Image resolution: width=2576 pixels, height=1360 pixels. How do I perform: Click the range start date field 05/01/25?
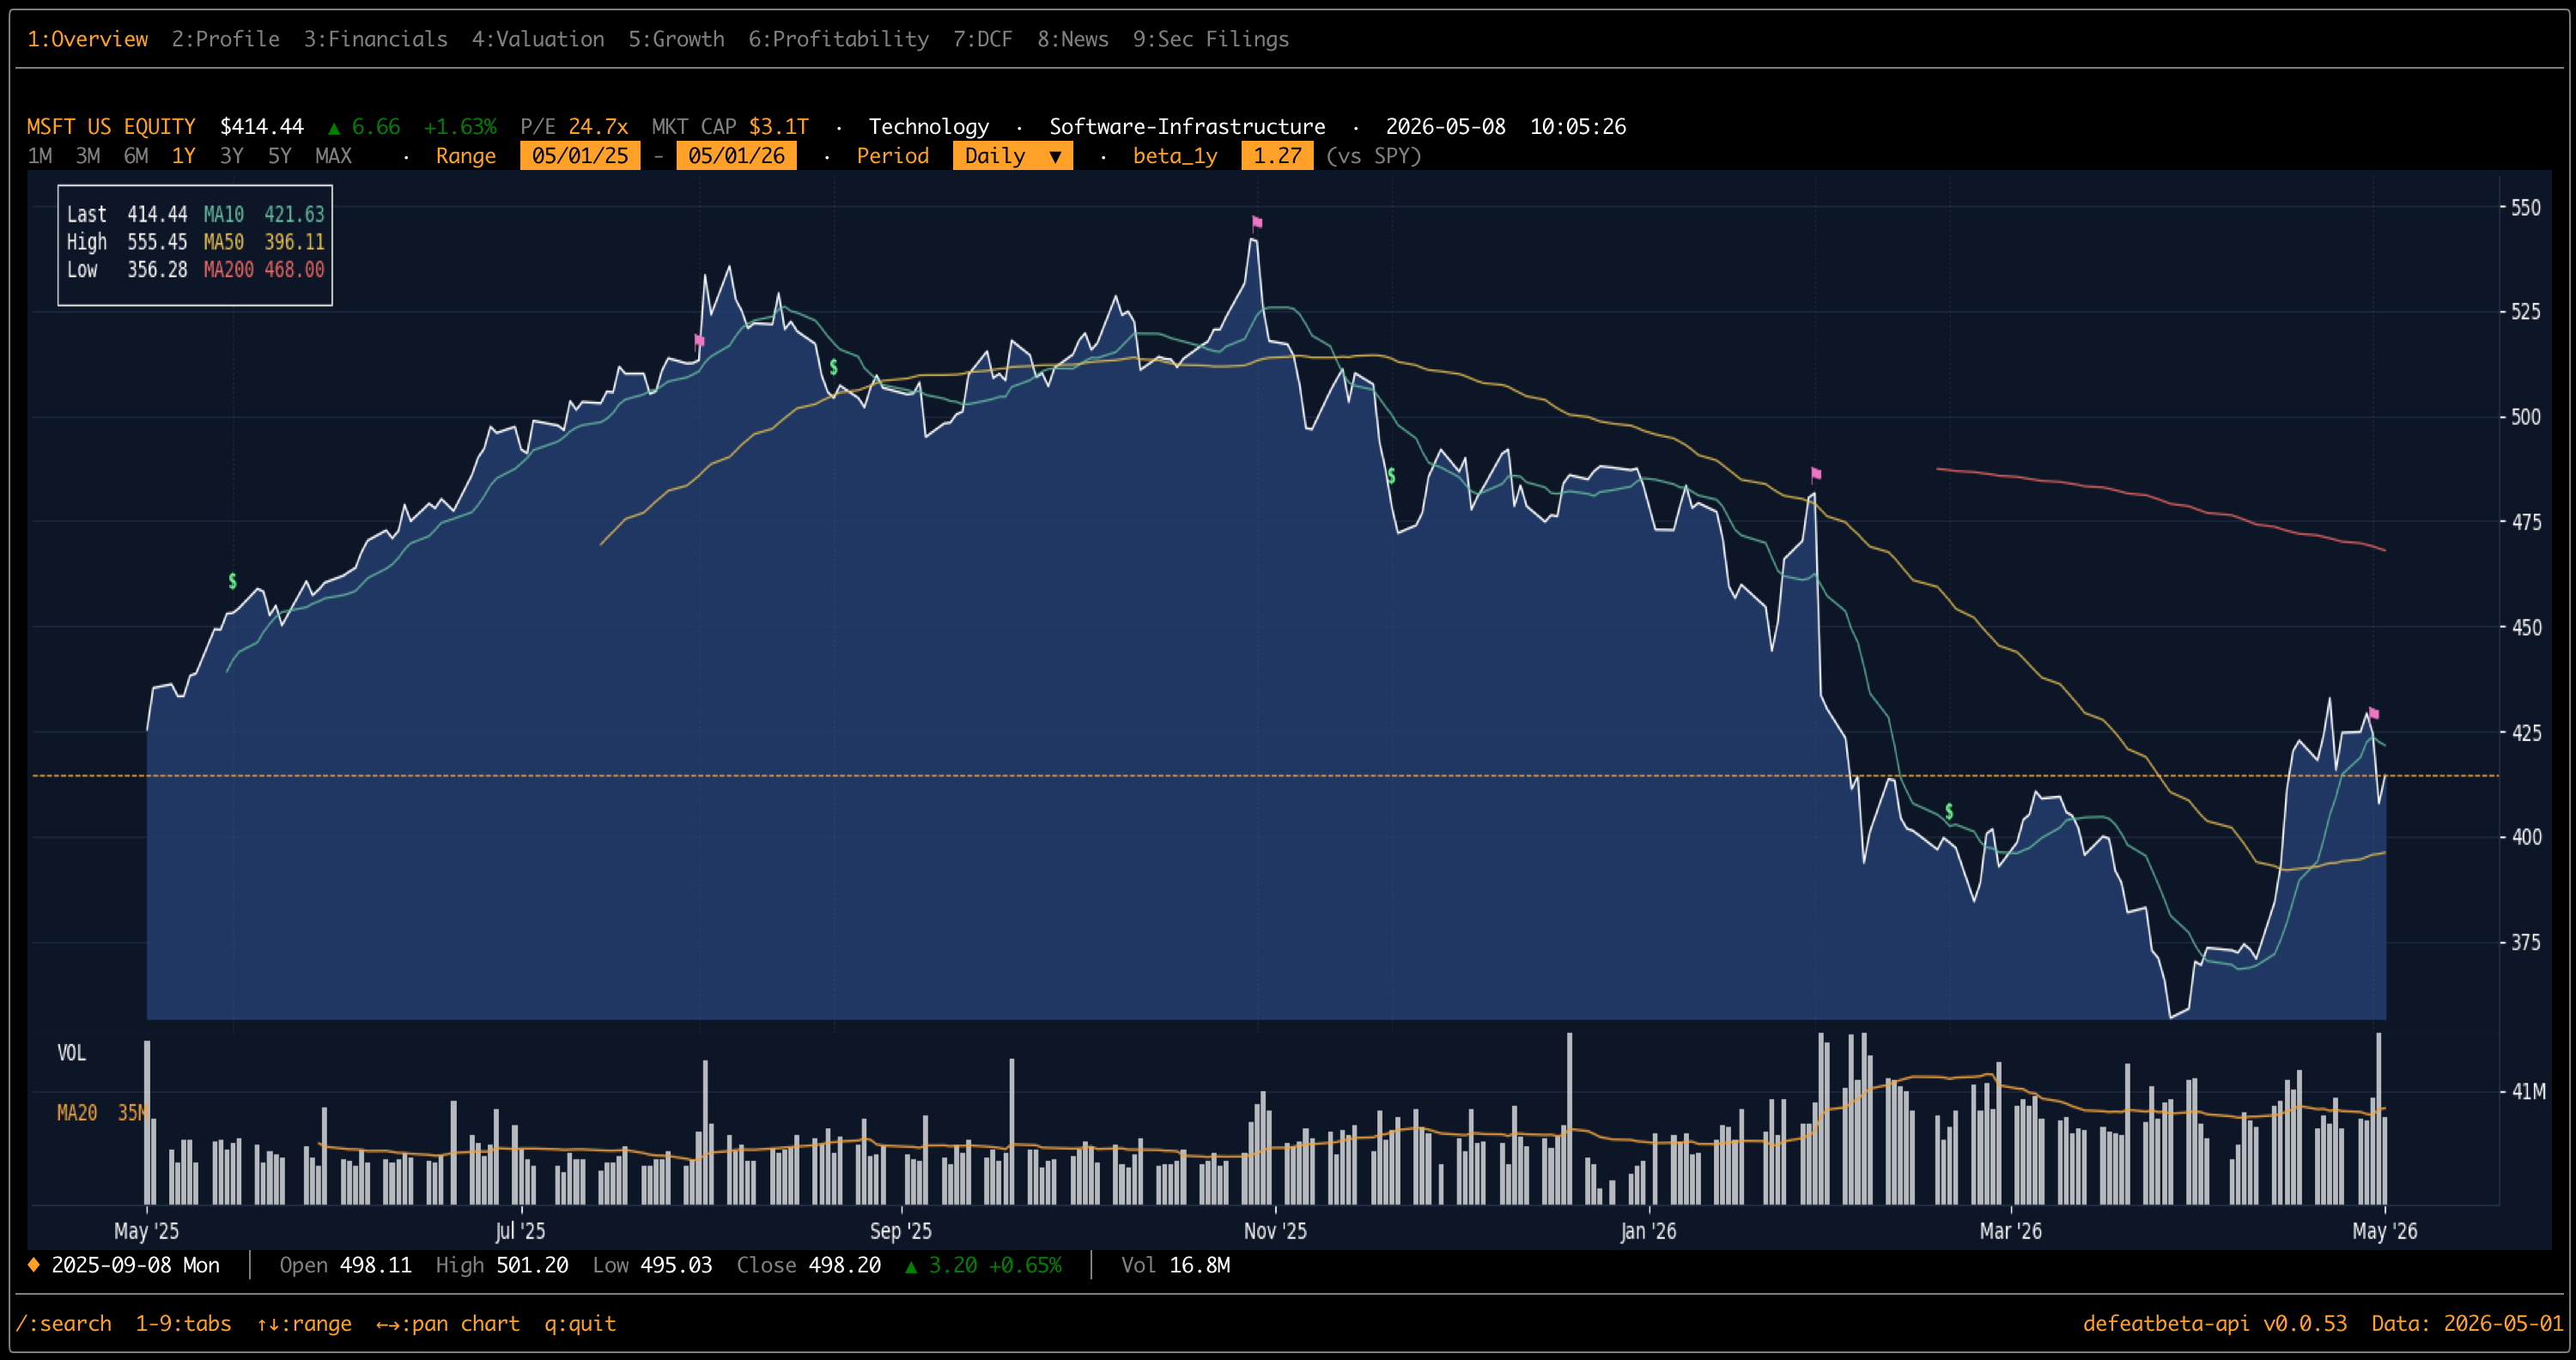pyautogui.click(x=580, y=156)
